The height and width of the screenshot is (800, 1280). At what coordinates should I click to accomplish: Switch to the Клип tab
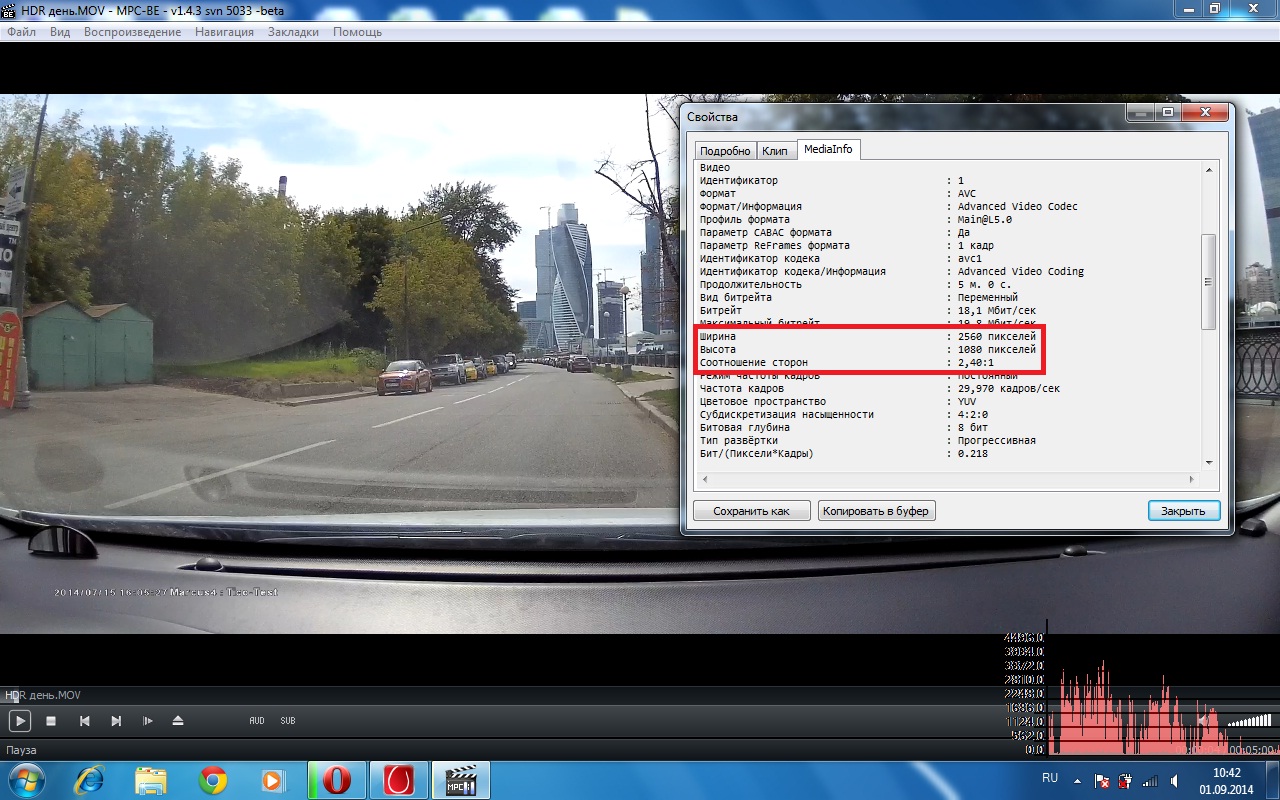(775, 151)
